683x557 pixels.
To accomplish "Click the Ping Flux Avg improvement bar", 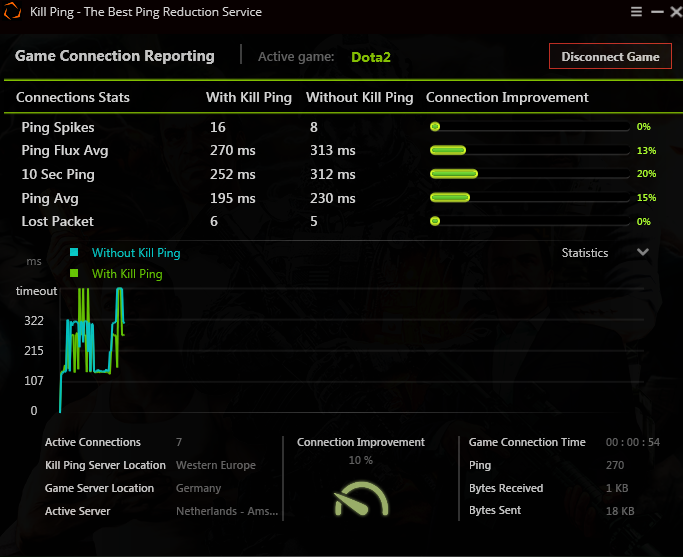I will coord(530,150).
